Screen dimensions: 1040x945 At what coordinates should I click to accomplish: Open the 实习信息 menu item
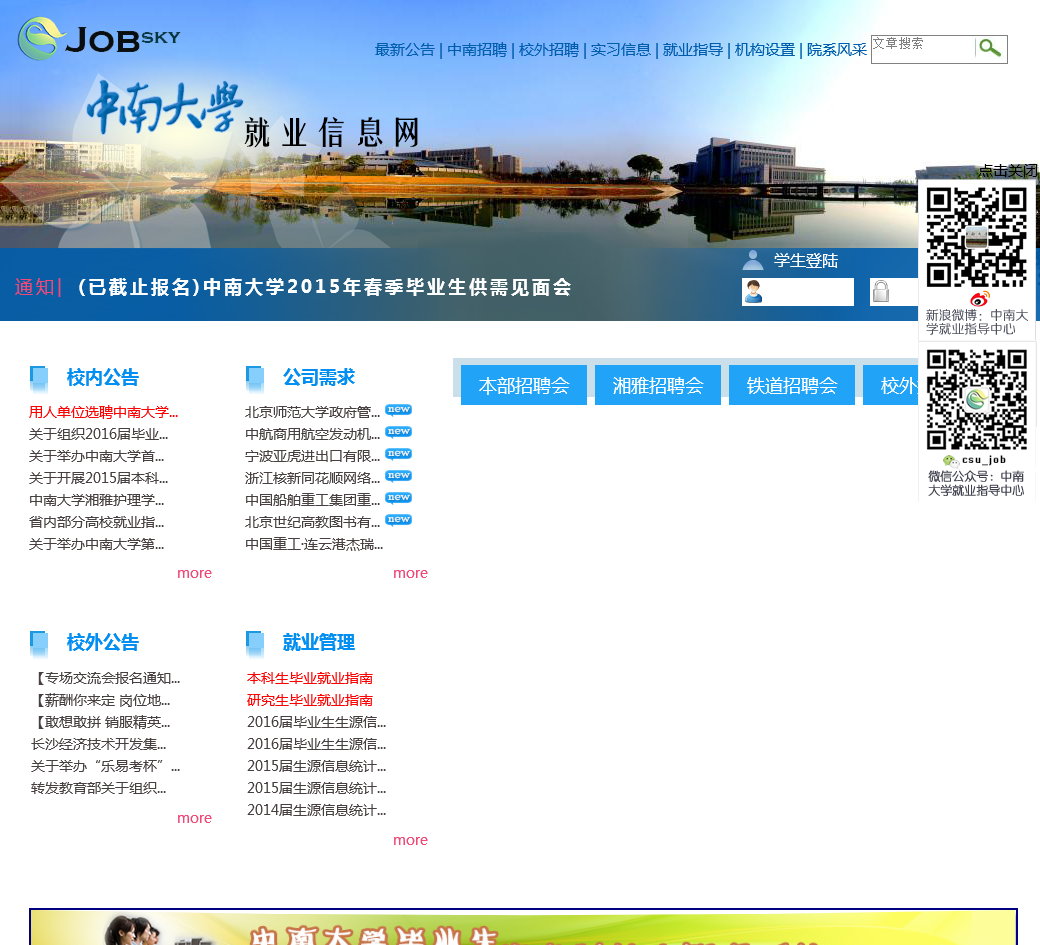pyautogui.click(x=621, y=50)
